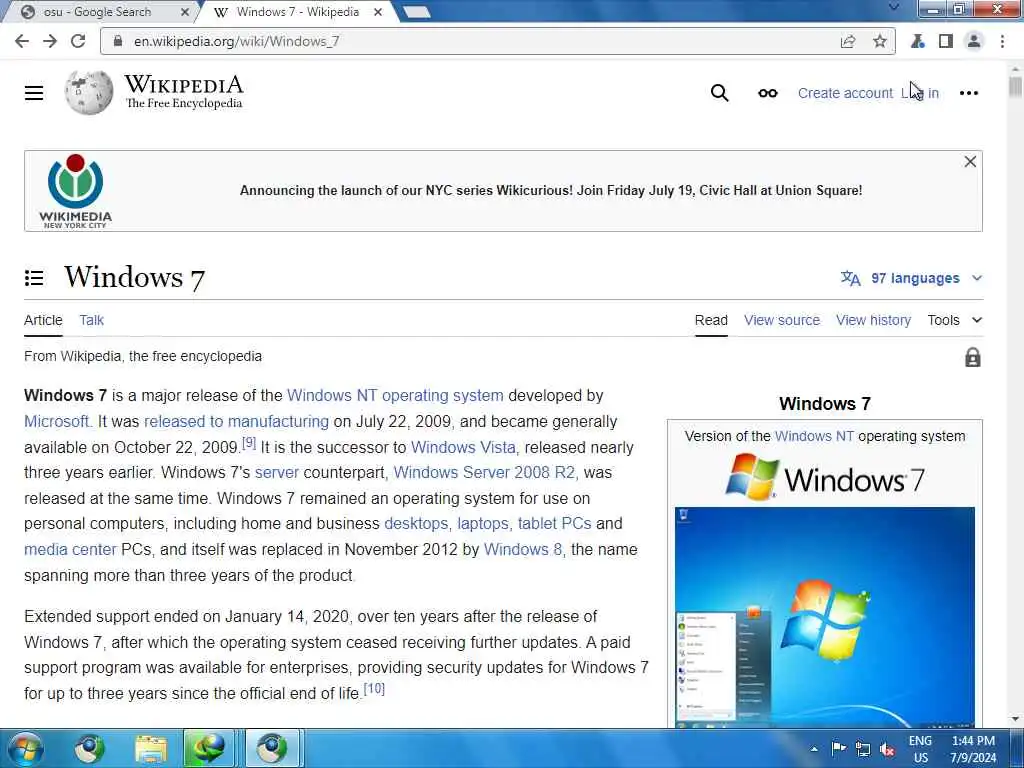Image resolution: width=1024 pixels, height=768 pixels.
Task: Open View source tab
Action: point(782,320)
